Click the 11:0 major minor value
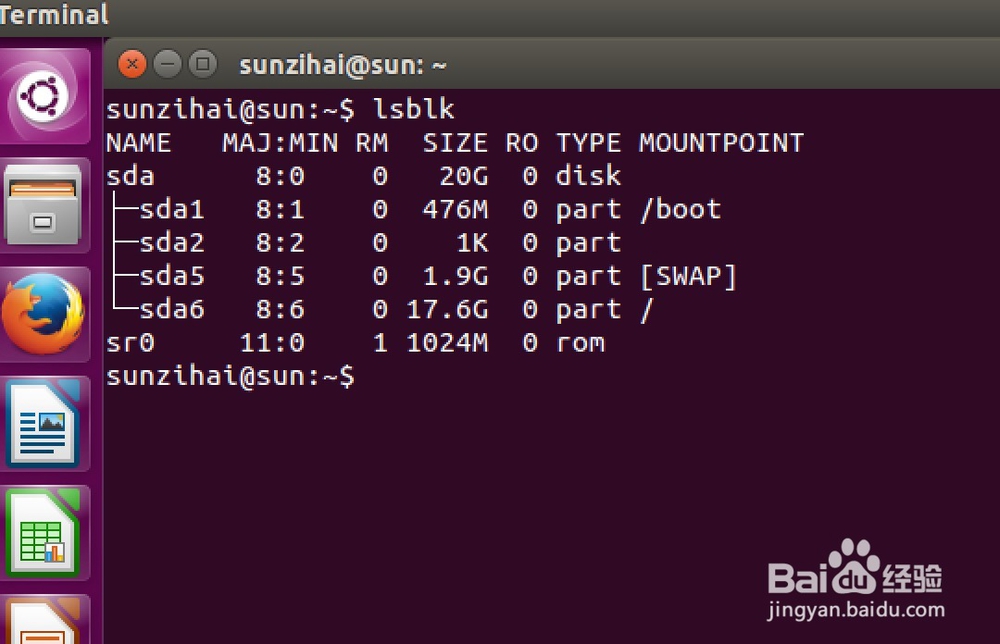Viewport: 1000px width, 644px height. 272,343
